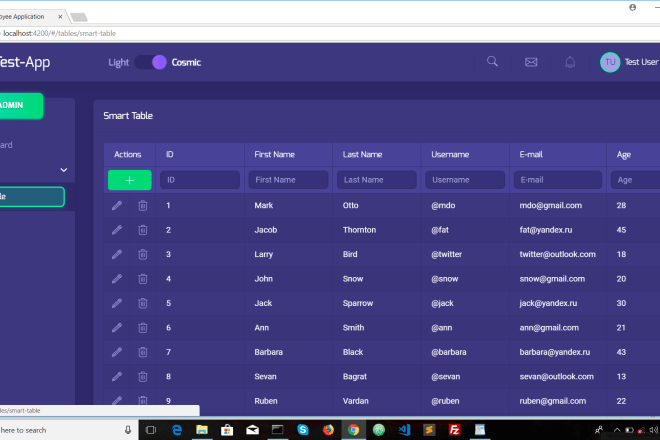Delete row 2 Jacob with trash icon

point(143,230)
